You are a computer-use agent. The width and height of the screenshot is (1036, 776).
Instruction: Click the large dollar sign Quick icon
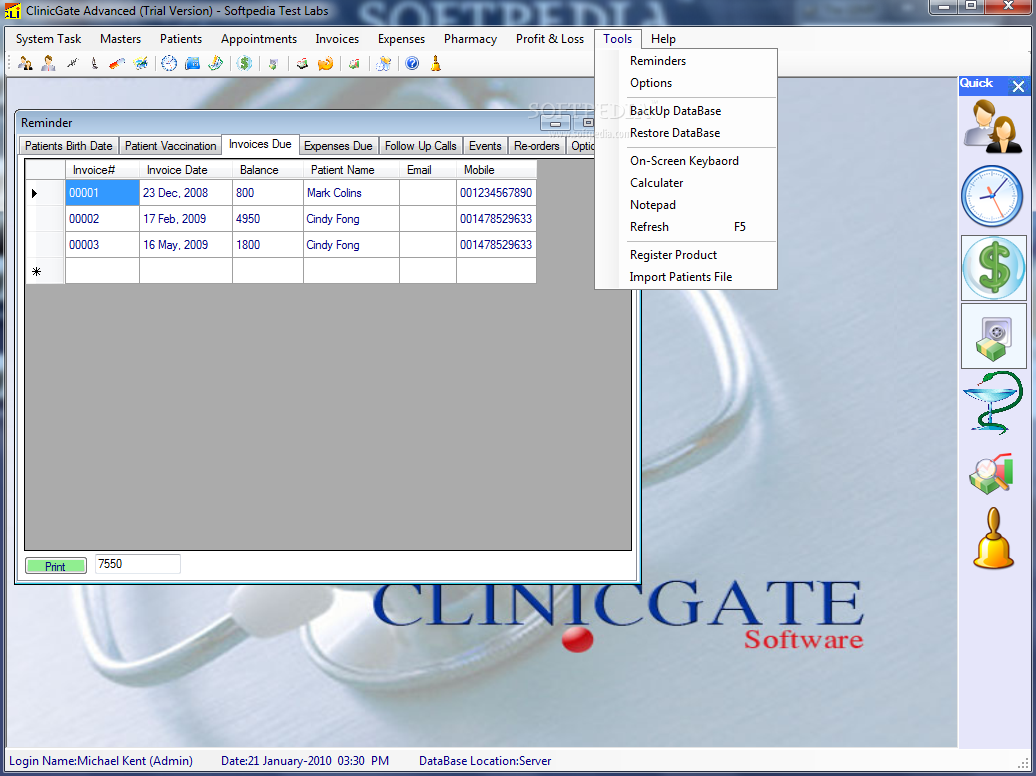coord(993,268)
